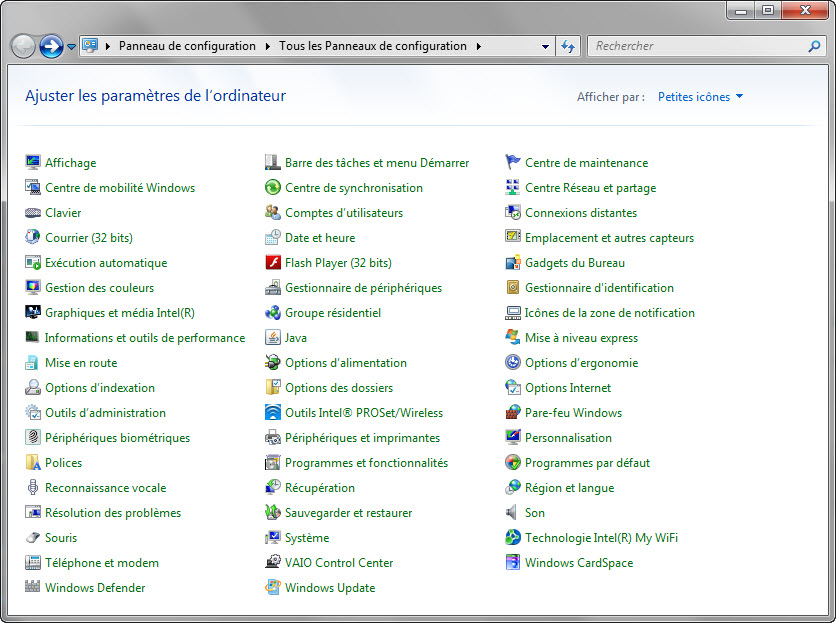Viewport: 836px width, 623px height.
Task: Open Programmes et fonctionnalités link
Action: pos(366,462)
